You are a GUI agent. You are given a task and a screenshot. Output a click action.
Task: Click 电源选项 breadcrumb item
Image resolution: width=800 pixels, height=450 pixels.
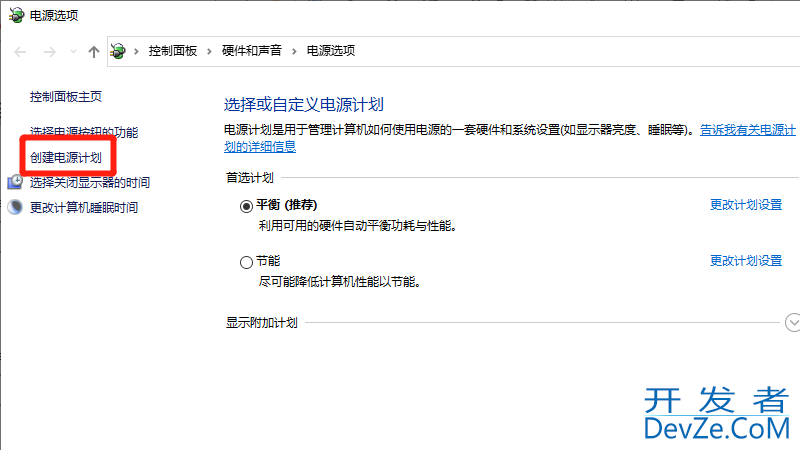(331, 51)
